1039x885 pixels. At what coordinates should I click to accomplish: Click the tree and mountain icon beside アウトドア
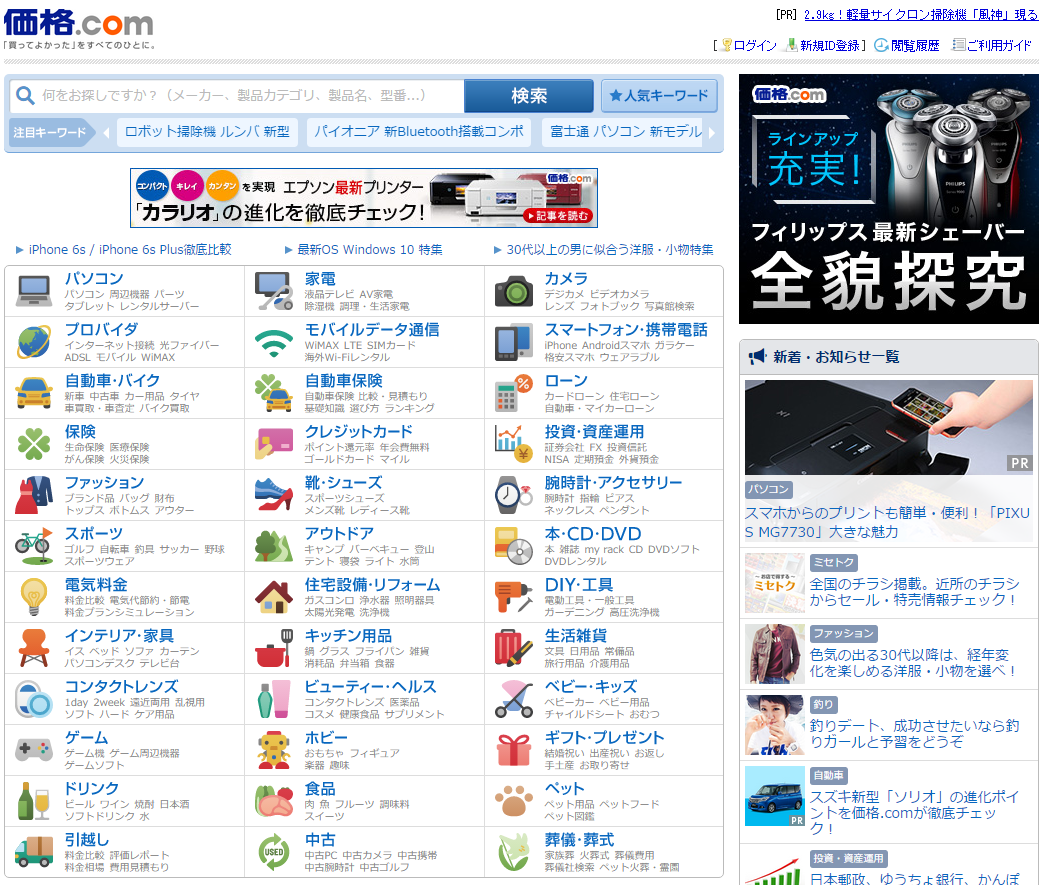pos(274,547)
